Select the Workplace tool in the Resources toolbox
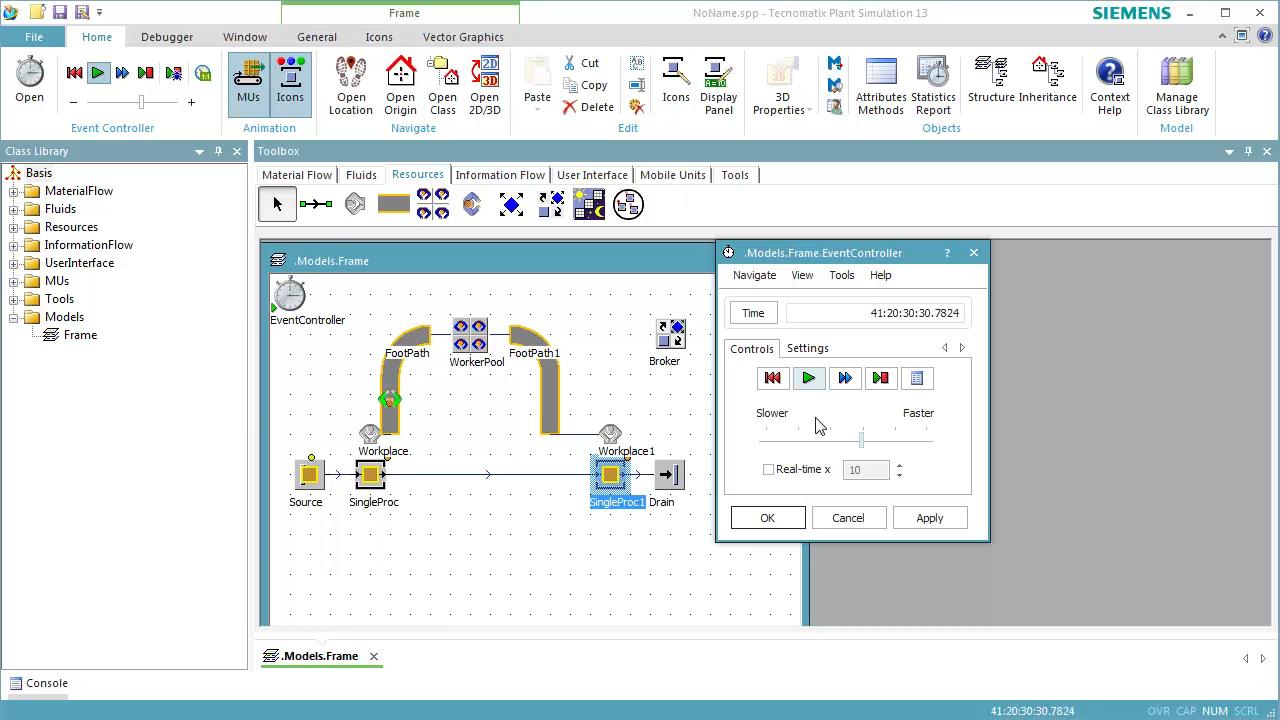 click(355, 203)
